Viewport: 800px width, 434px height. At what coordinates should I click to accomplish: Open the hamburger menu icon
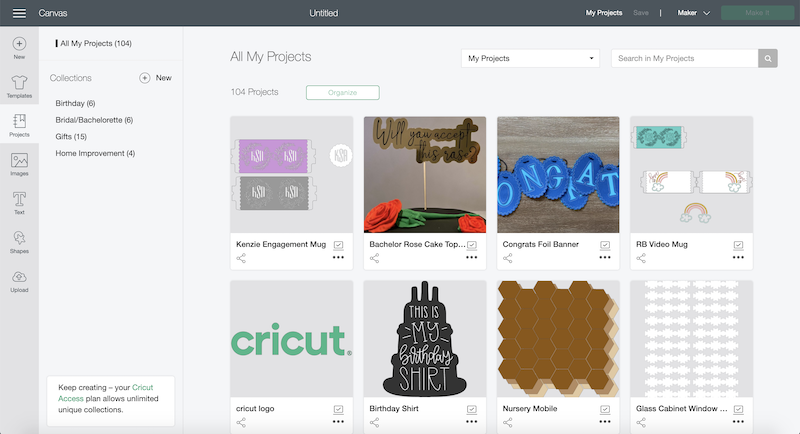[19, 13]
